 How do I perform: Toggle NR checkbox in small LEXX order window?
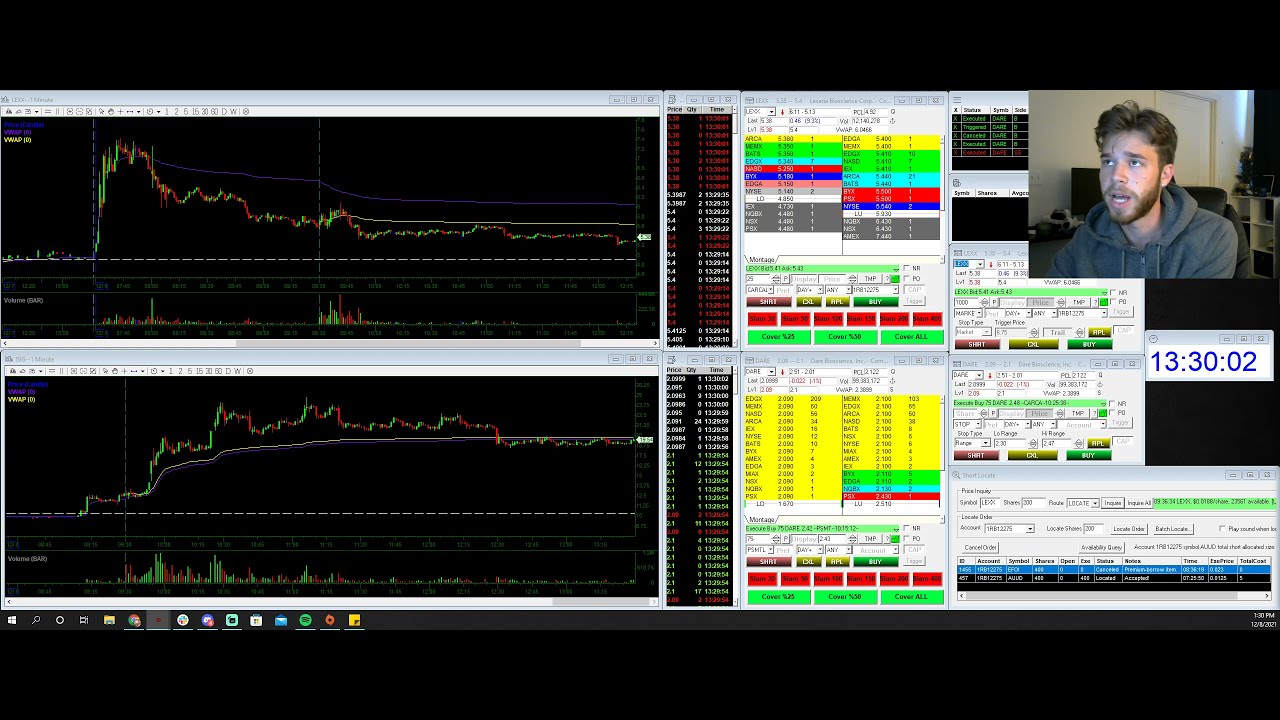(x=1113, y=293)
